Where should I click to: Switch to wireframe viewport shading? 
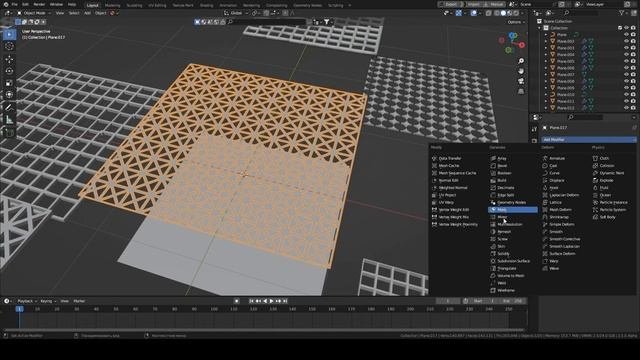point(496,13)
